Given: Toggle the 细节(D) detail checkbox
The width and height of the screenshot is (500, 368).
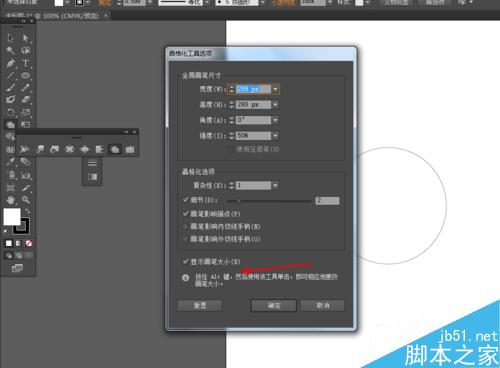Looking at the screenshot, I should point(186,200).
